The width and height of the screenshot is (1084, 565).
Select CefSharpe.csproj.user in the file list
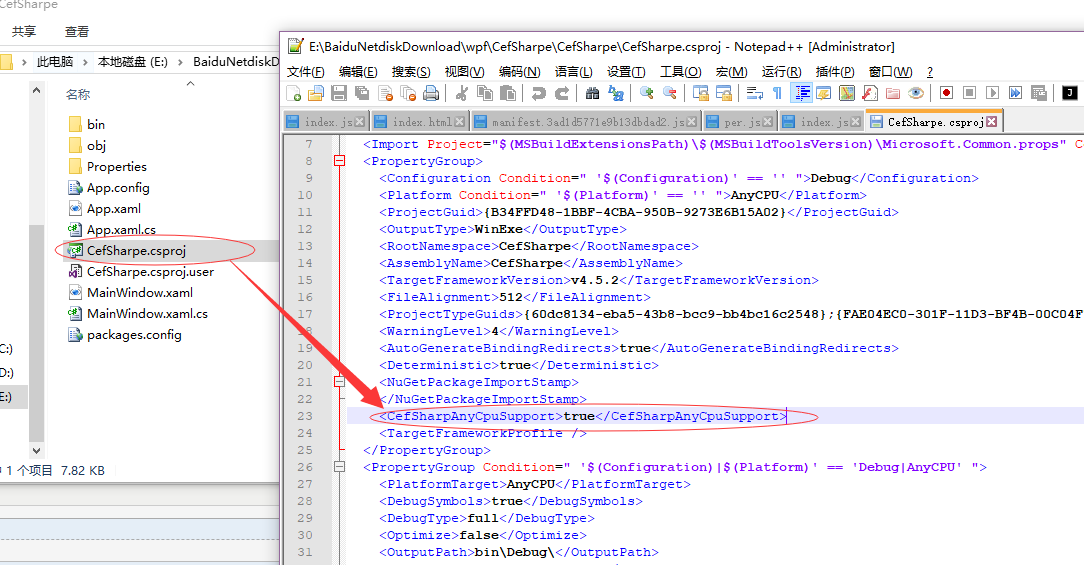(150, 272)
